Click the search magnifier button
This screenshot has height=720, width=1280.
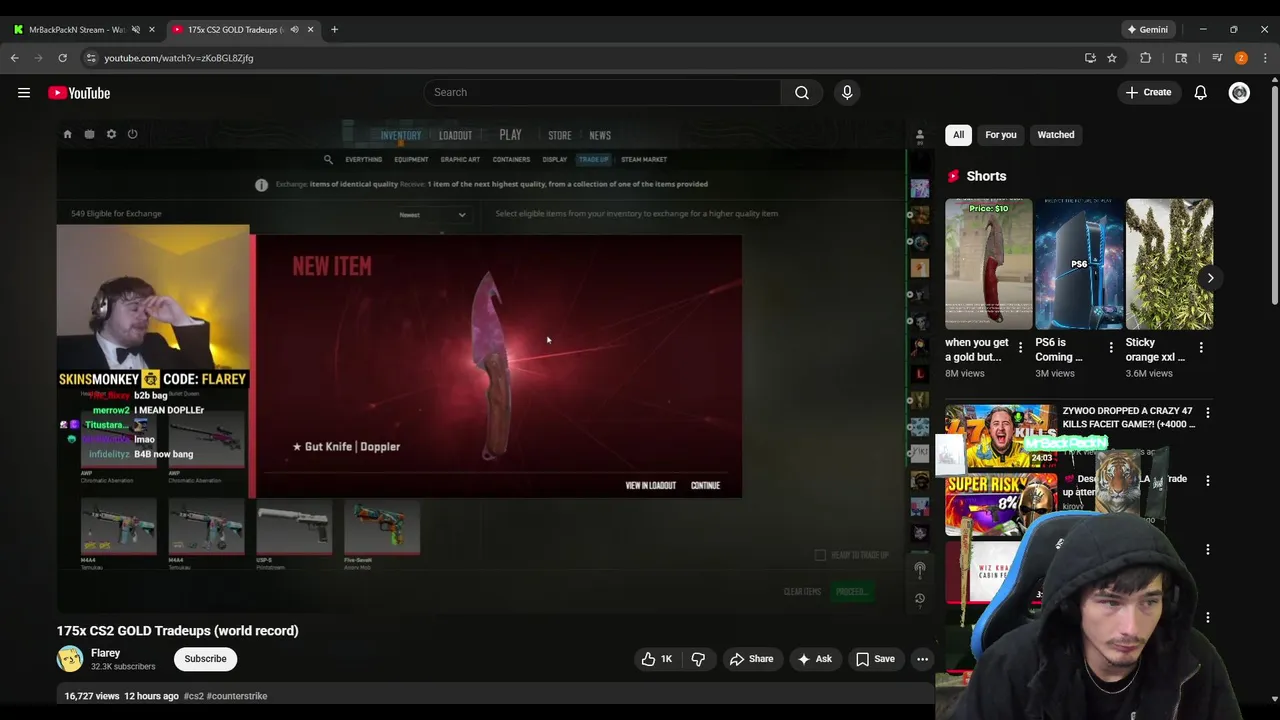coord(802,92)
